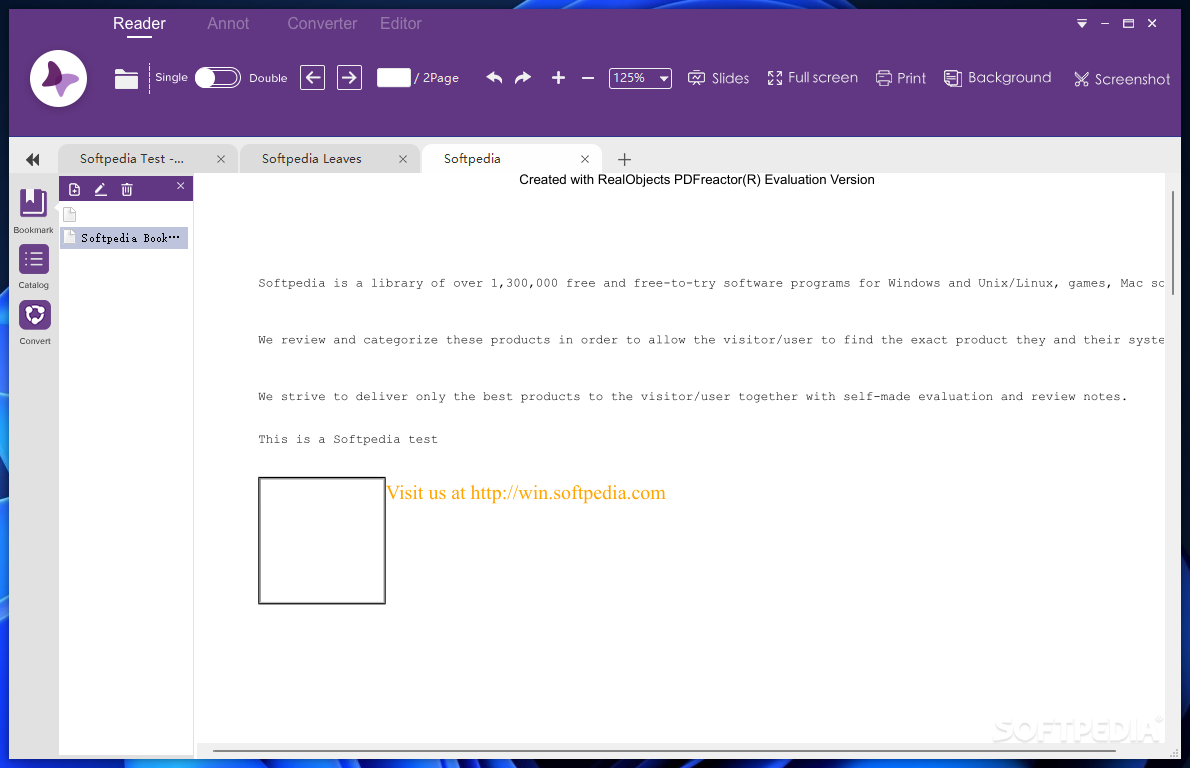Switch to the Reader tab

point(139,24)
